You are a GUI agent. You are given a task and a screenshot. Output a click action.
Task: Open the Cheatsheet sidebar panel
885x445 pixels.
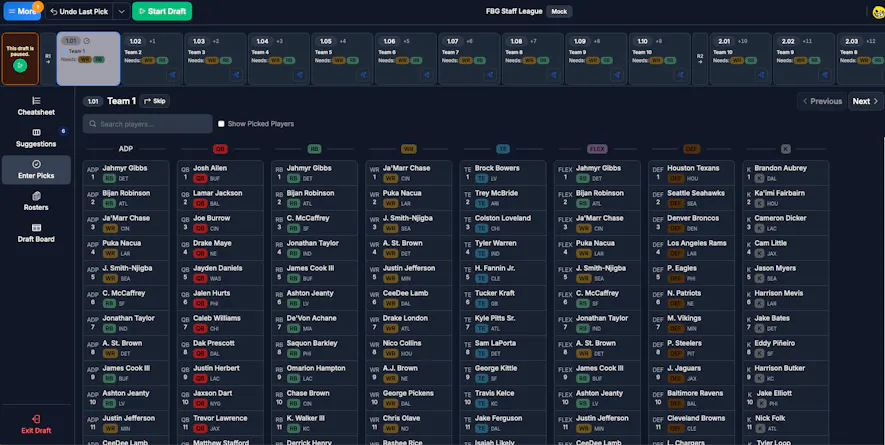36,106
